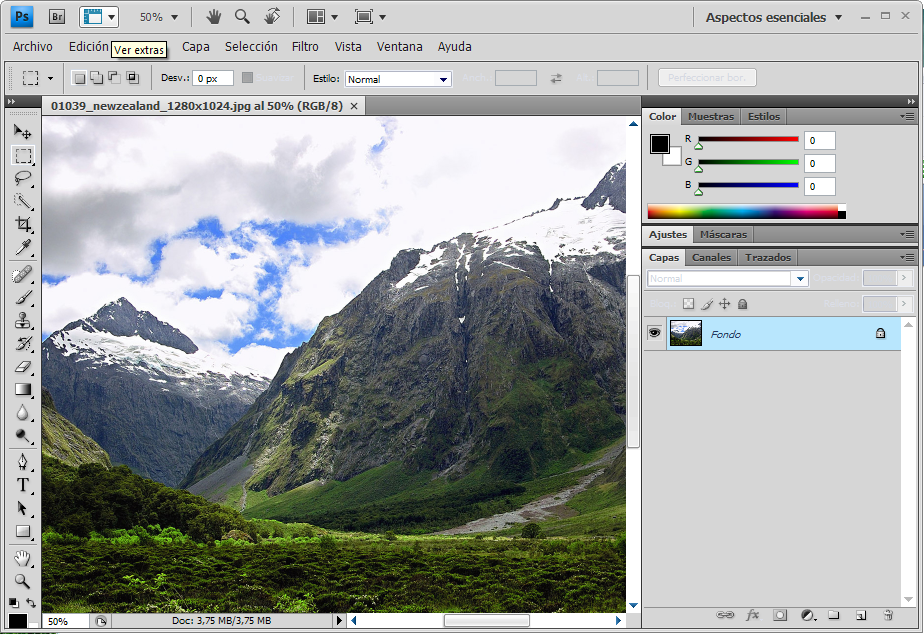Select the Eraser tool
Image resolution: width=924 pixels, height=634 pixels.
tap(22, 367)
